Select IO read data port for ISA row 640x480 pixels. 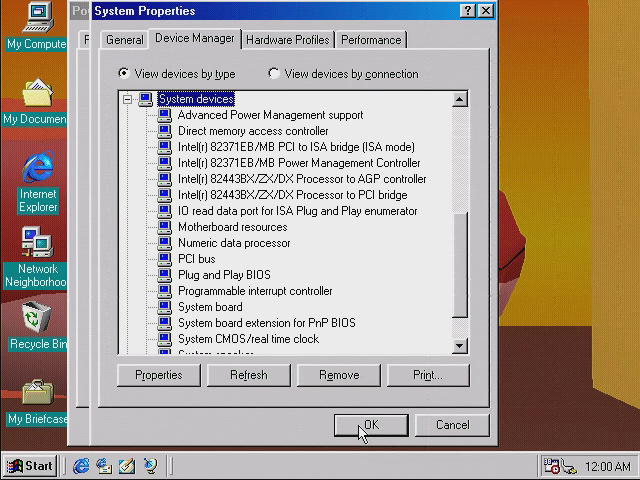pos(298,211)
